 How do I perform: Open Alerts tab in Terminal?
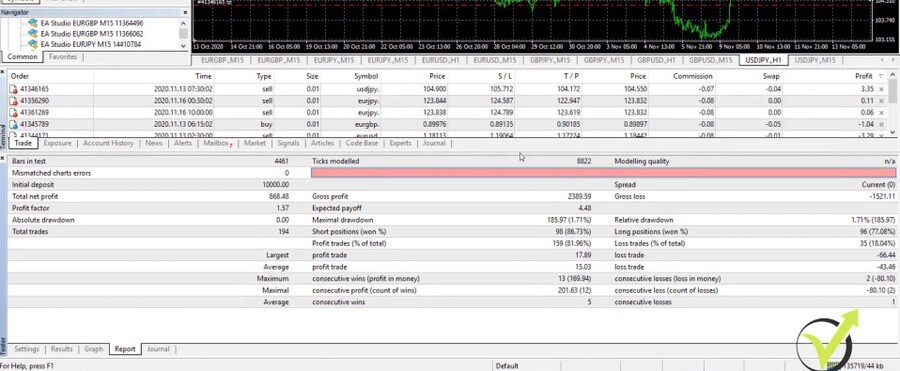(x=183, y=144)
